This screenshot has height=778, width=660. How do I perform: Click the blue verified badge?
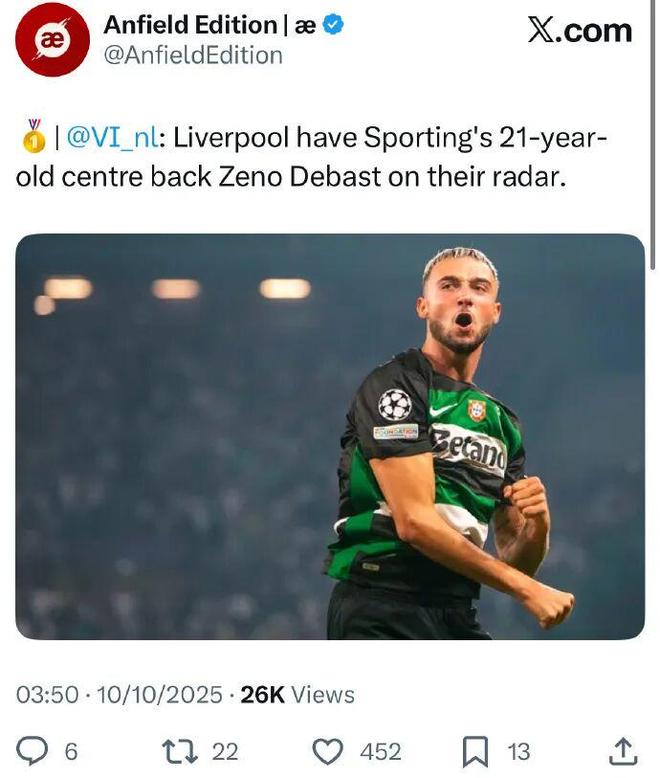tap(333, 26)
